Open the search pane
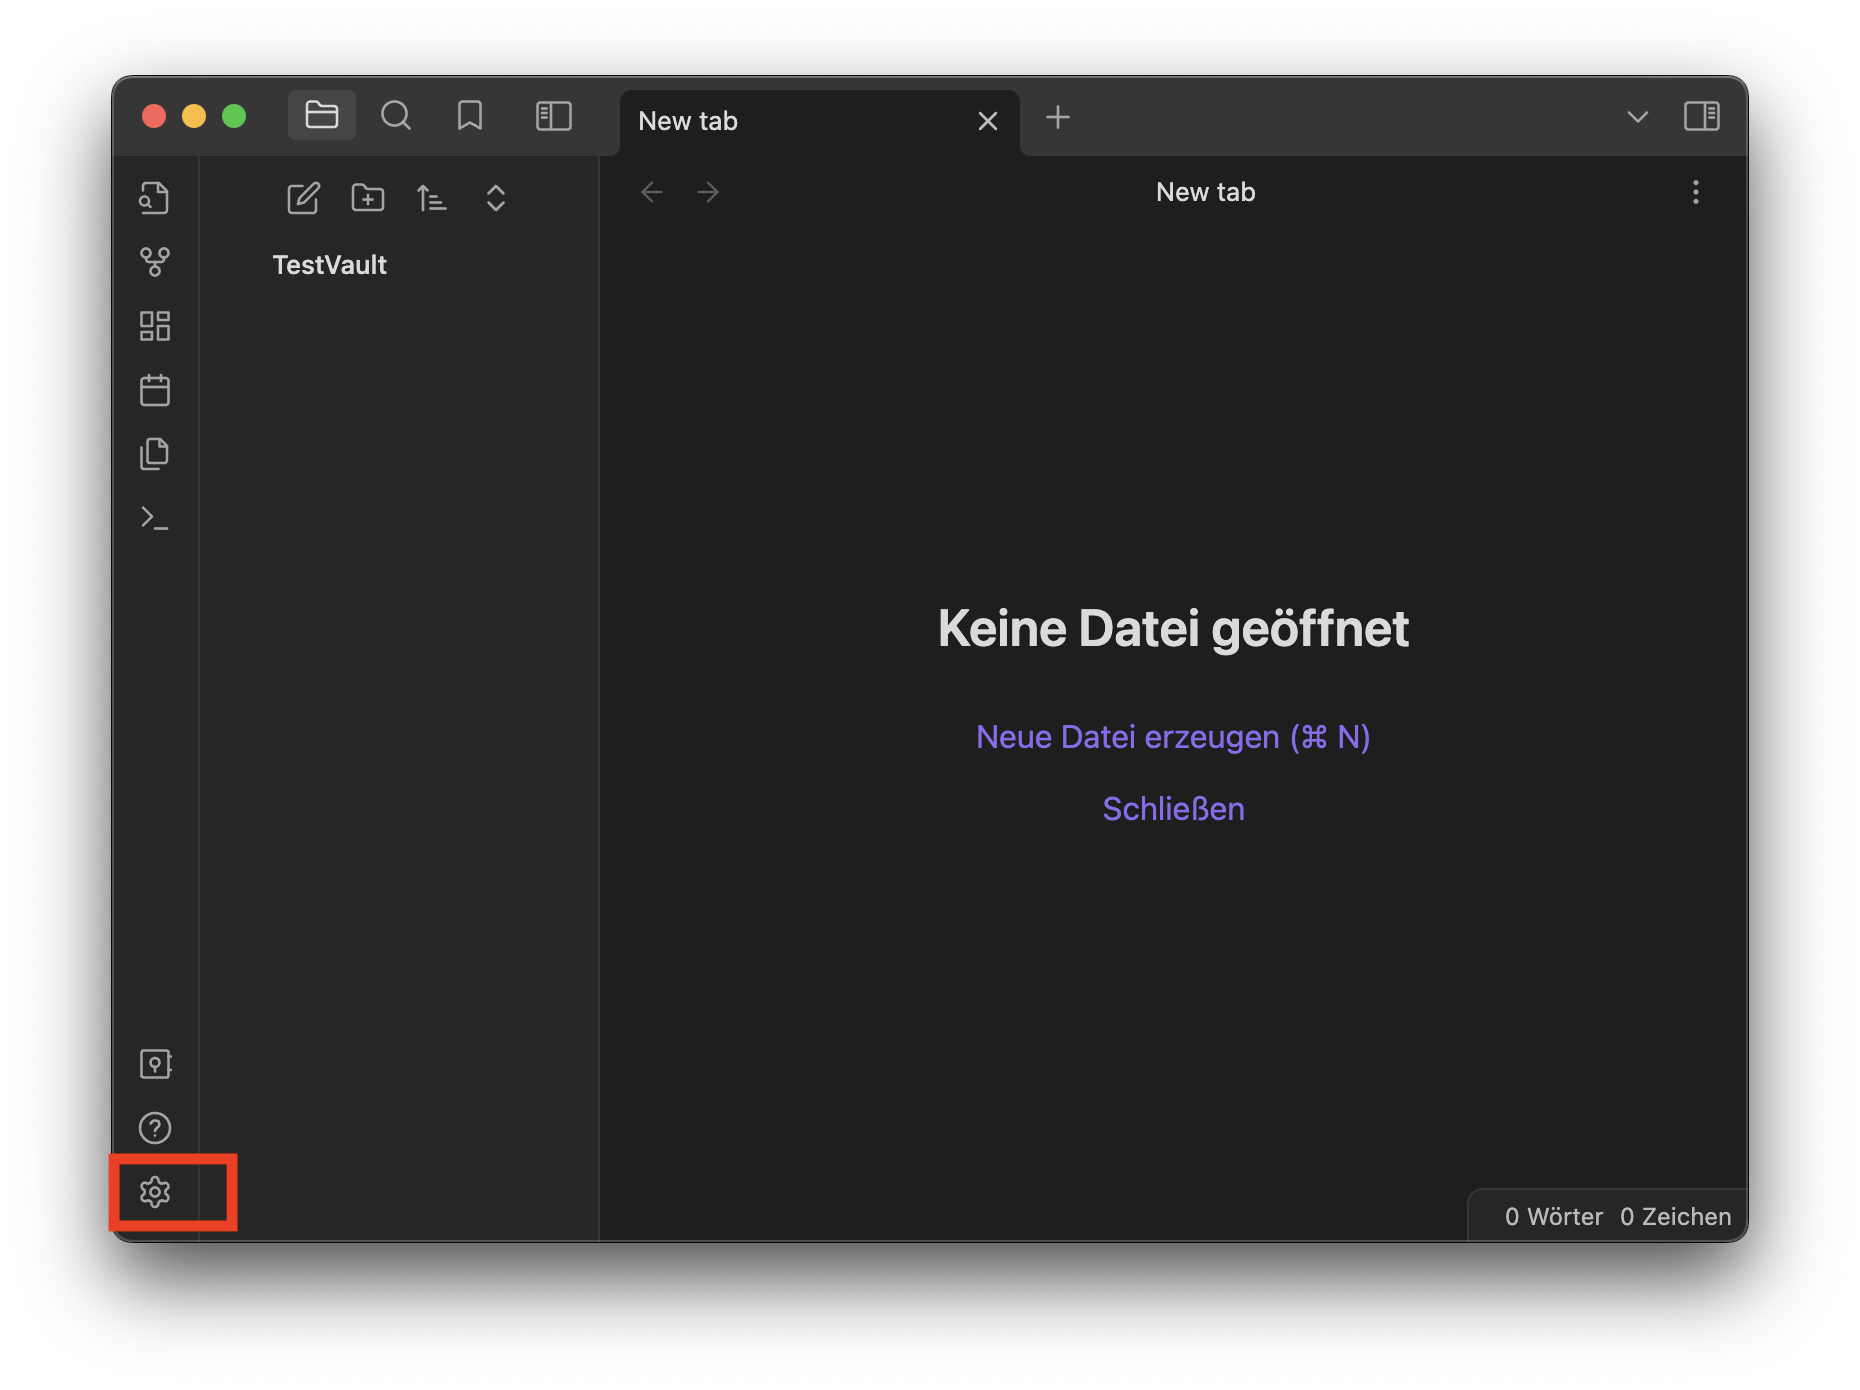 click(x=396, y=116)
